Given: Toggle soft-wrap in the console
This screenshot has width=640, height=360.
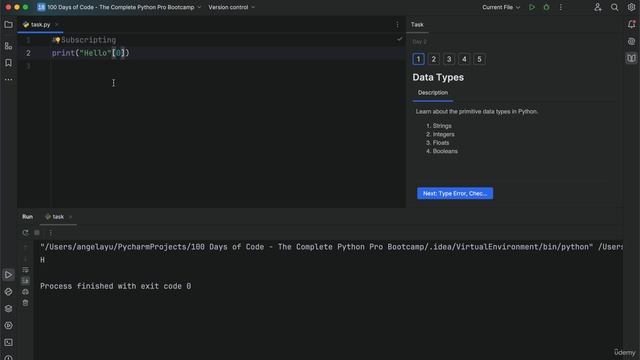Looking at the screenshot, I should pos(25,270).
